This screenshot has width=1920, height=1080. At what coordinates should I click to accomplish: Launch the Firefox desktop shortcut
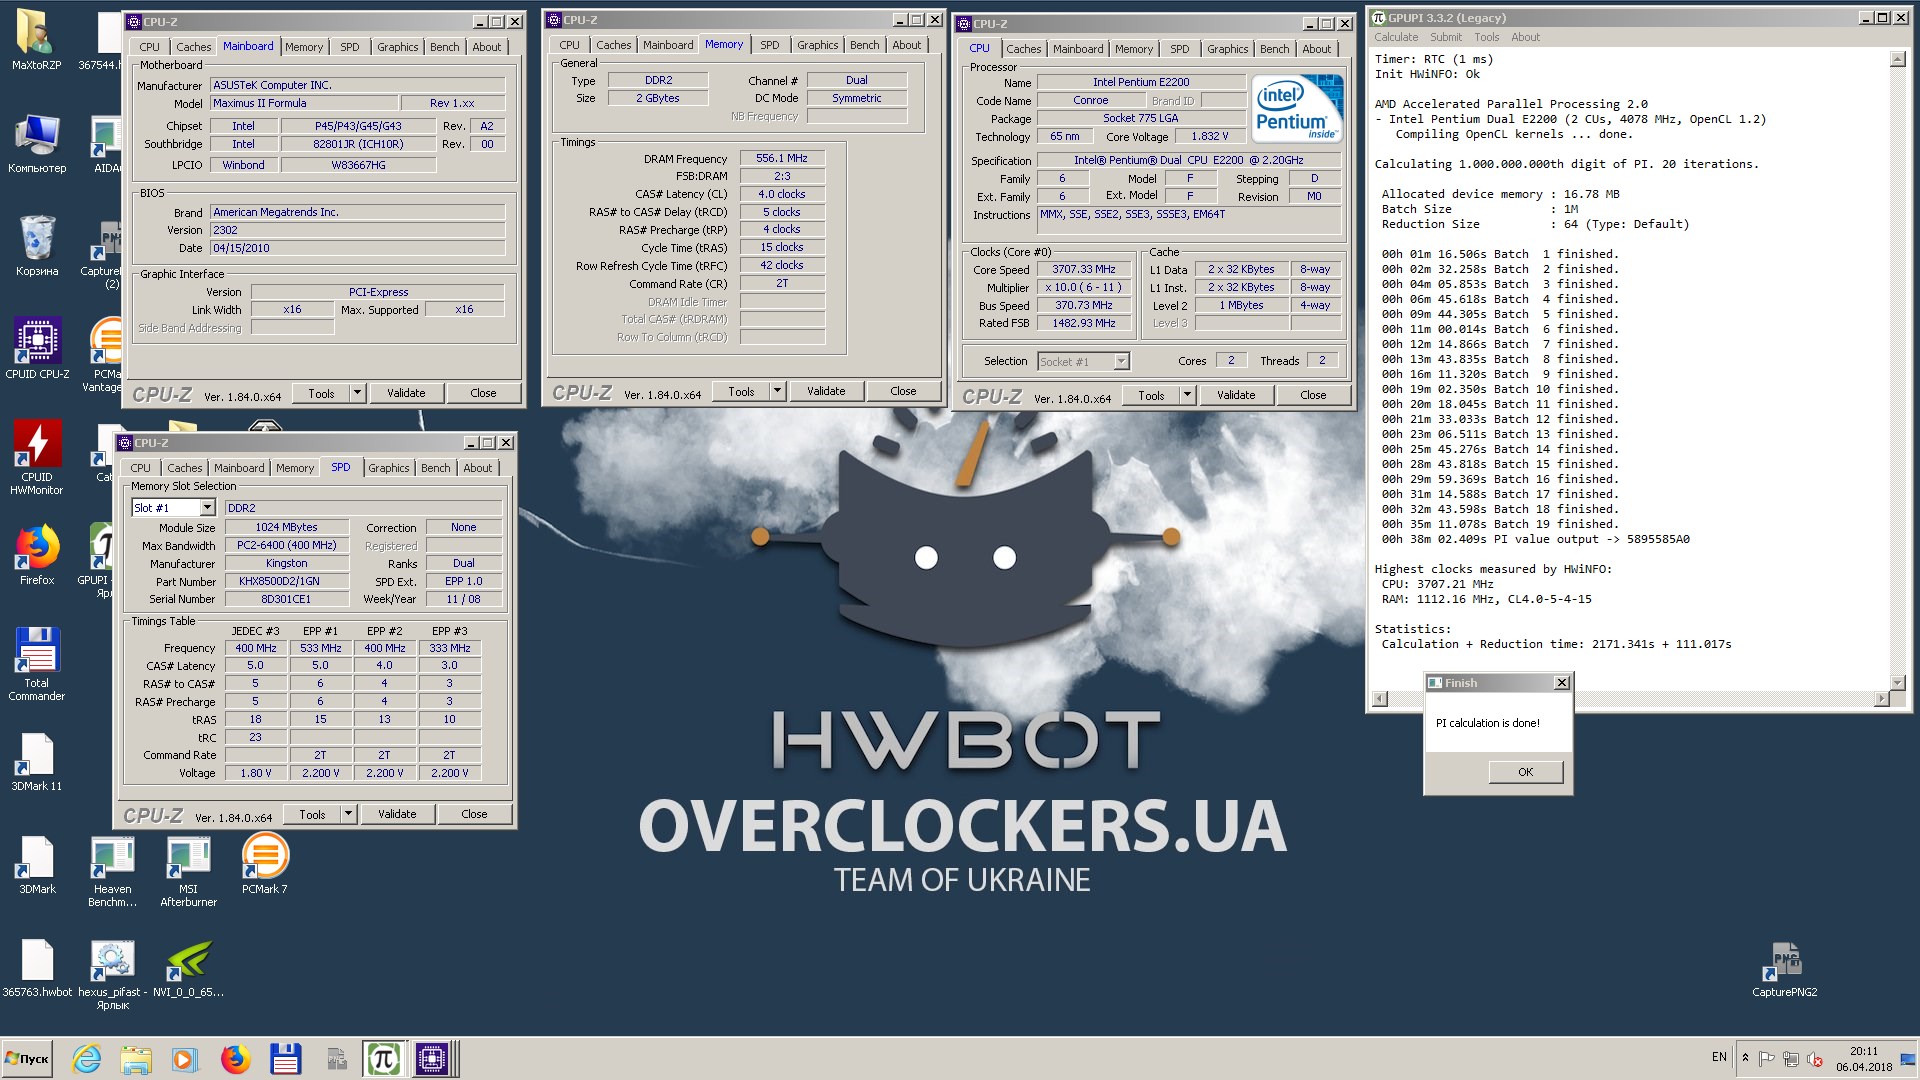37,555
